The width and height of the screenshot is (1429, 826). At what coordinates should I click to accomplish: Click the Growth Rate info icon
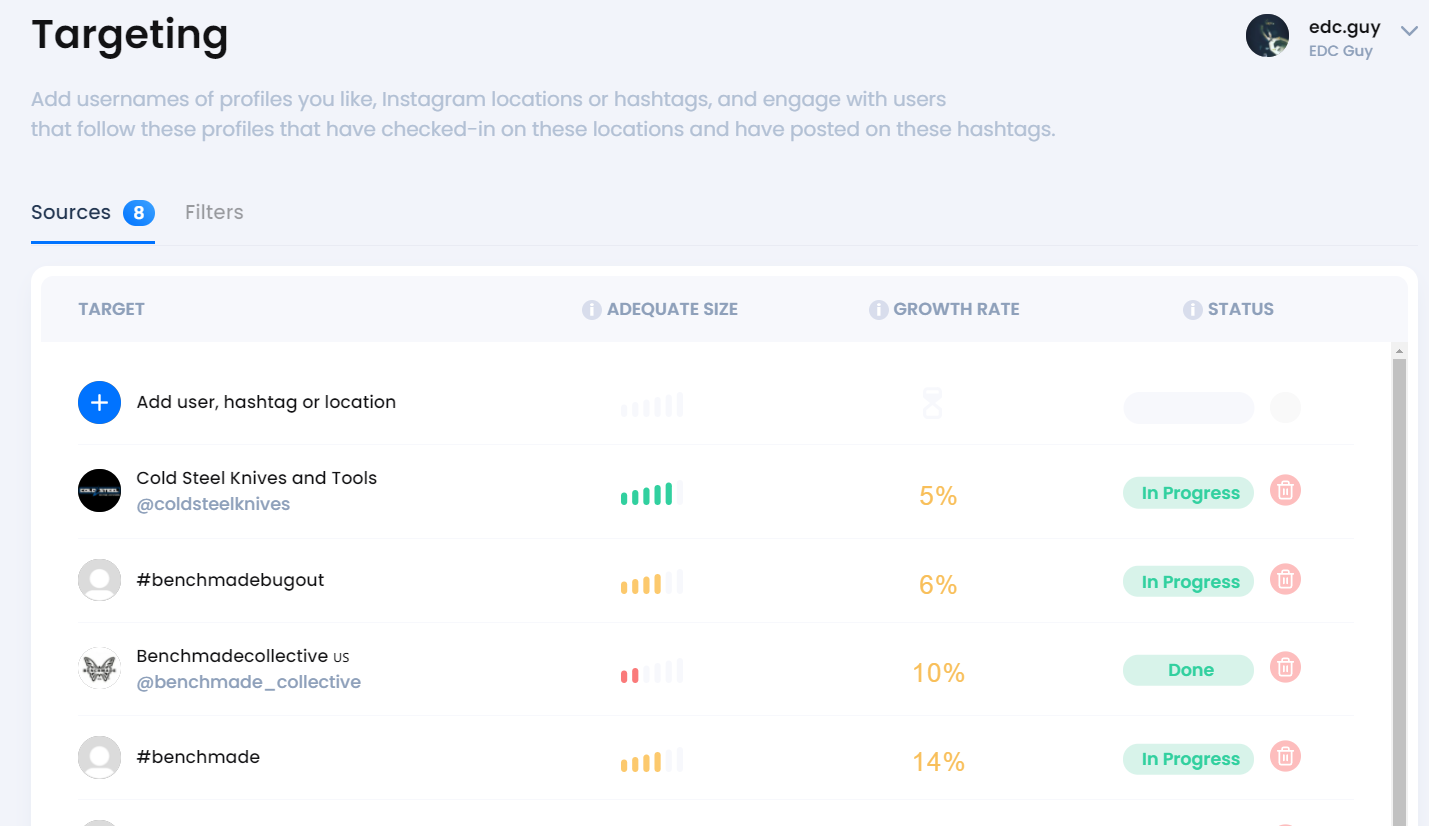(878, 310)
